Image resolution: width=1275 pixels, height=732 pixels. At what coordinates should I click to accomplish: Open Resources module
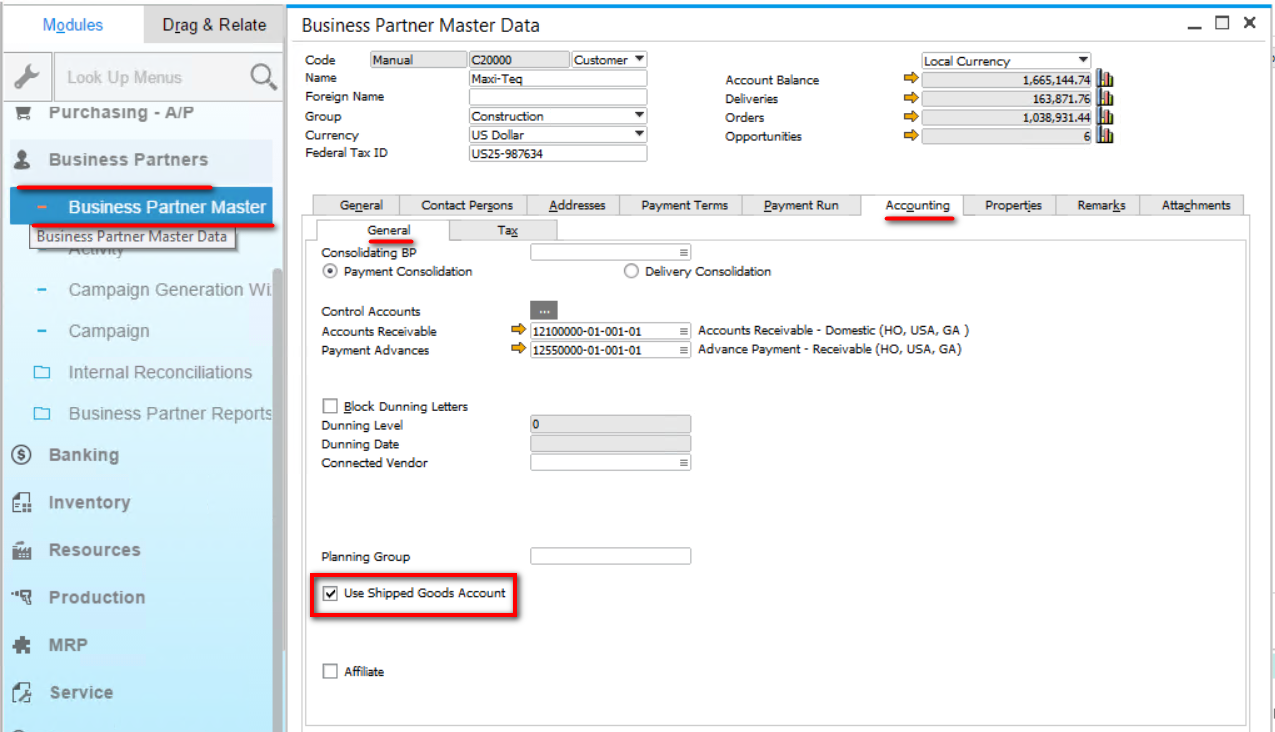tap(94, 550)
